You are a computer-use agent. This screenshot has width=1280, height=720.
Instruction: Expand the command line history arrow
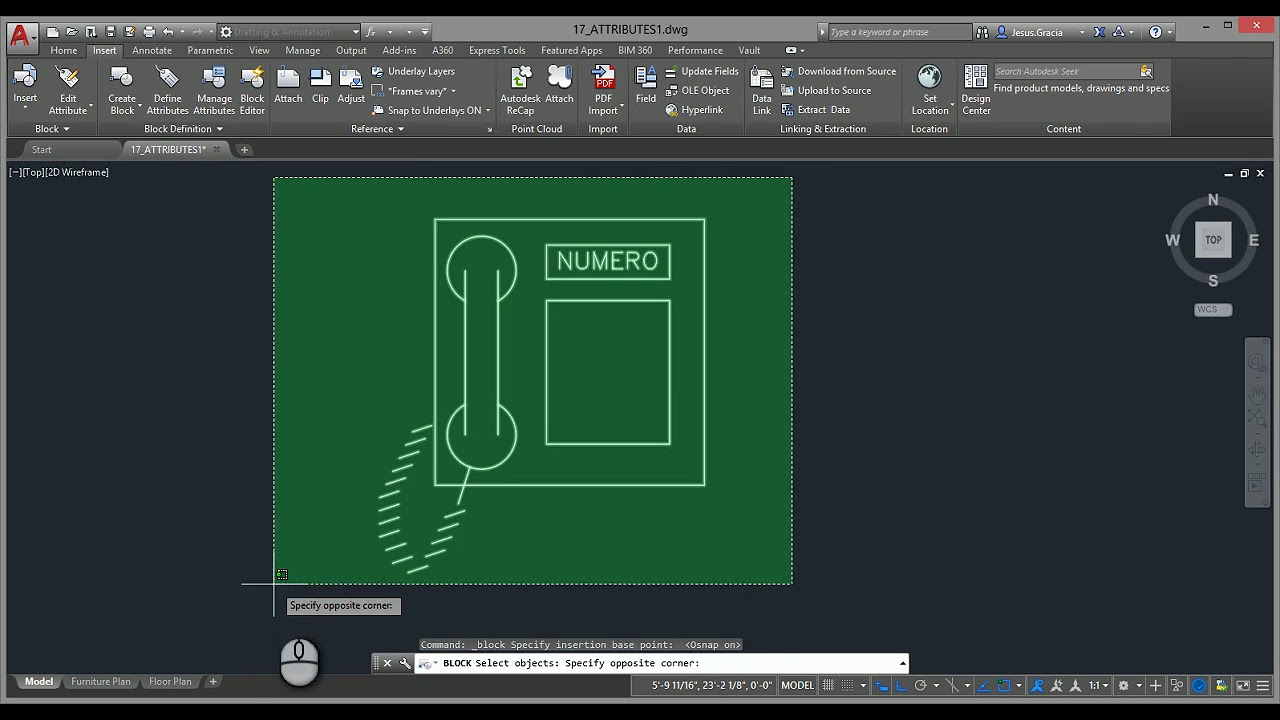coord(903,663)
